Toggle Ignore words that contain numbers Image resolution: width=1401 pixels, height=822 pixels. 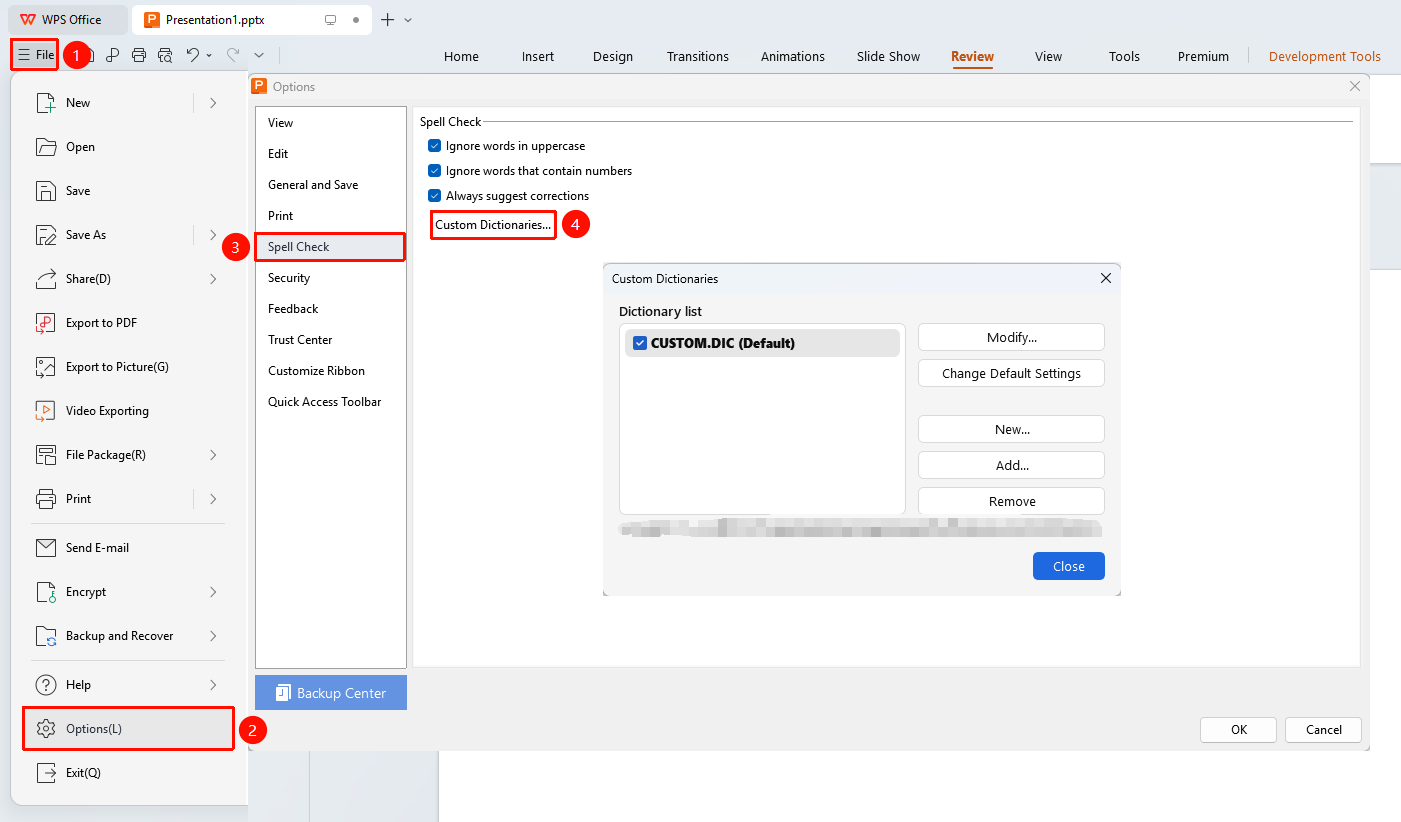pos(434,171)
